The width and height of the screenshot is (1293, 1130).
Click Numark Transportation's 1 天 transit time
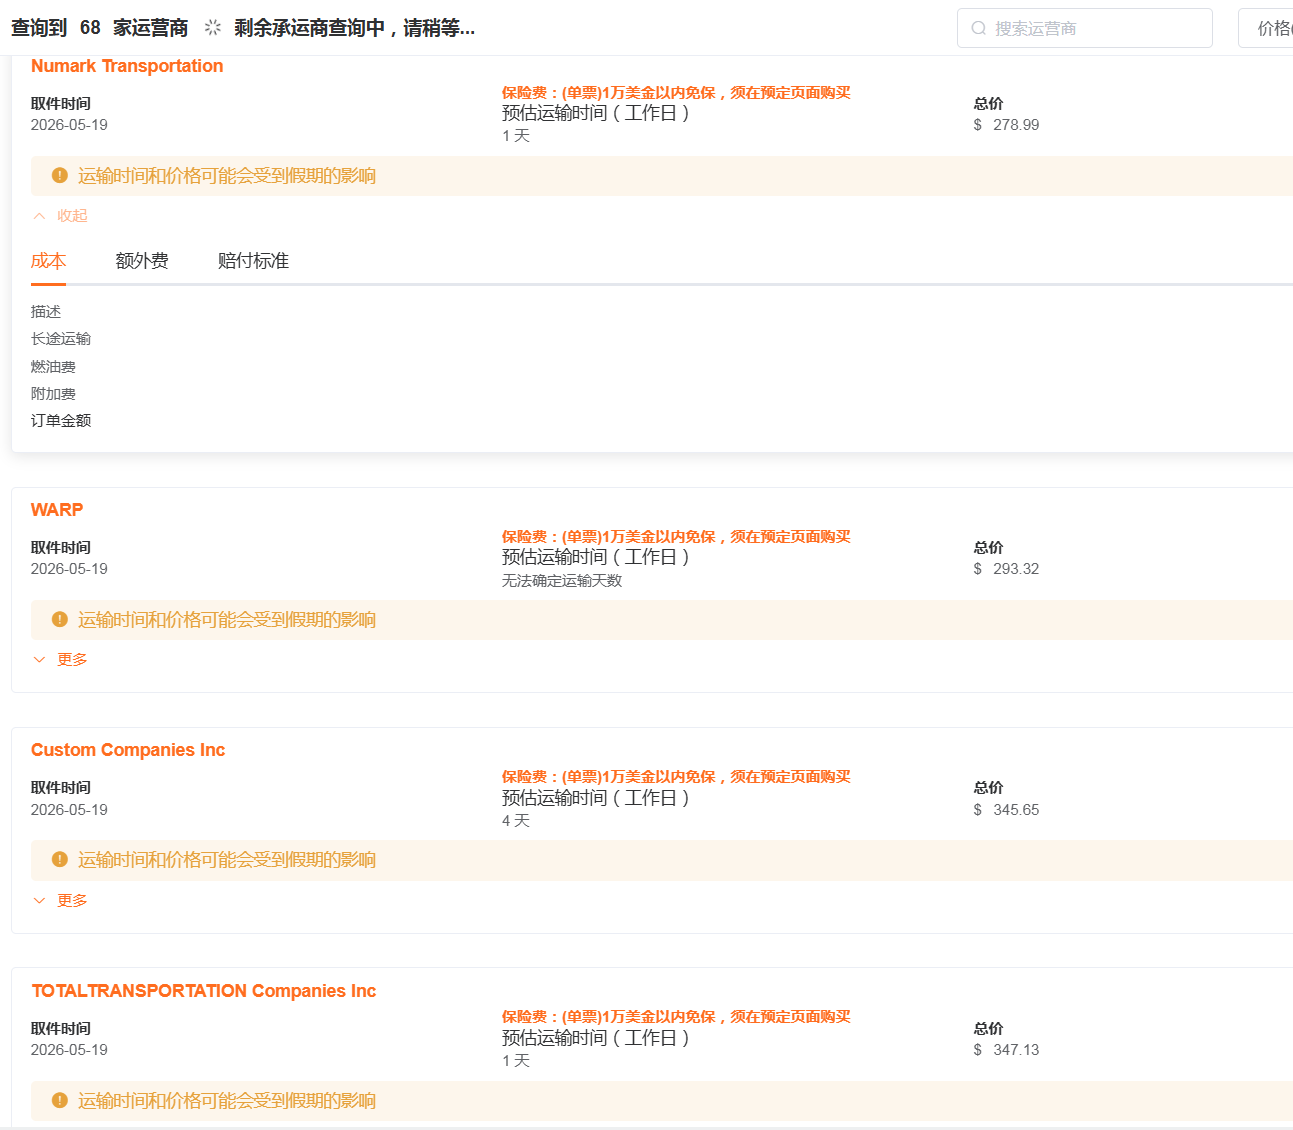[516, 136]
